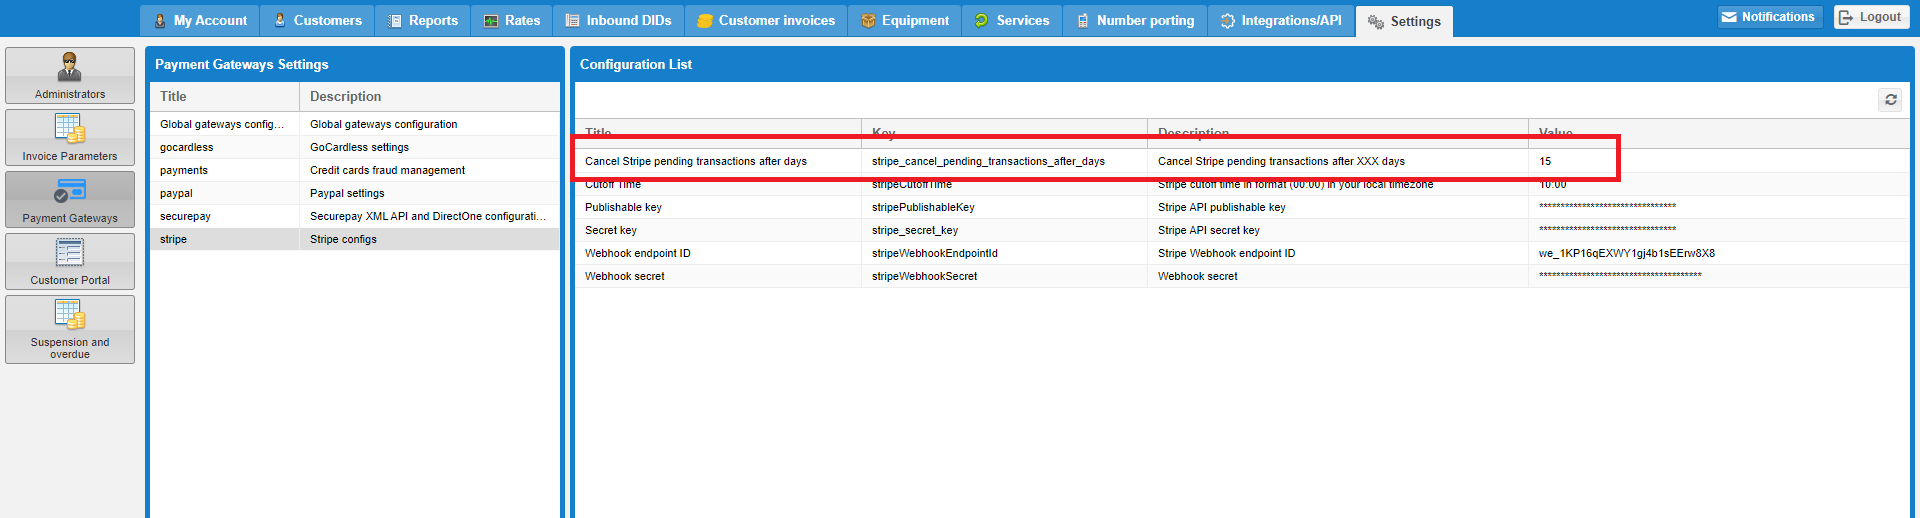Click the Stripe API secret key description
The width and height of the screenshot is (1920, 518).
coord(1209,230)
